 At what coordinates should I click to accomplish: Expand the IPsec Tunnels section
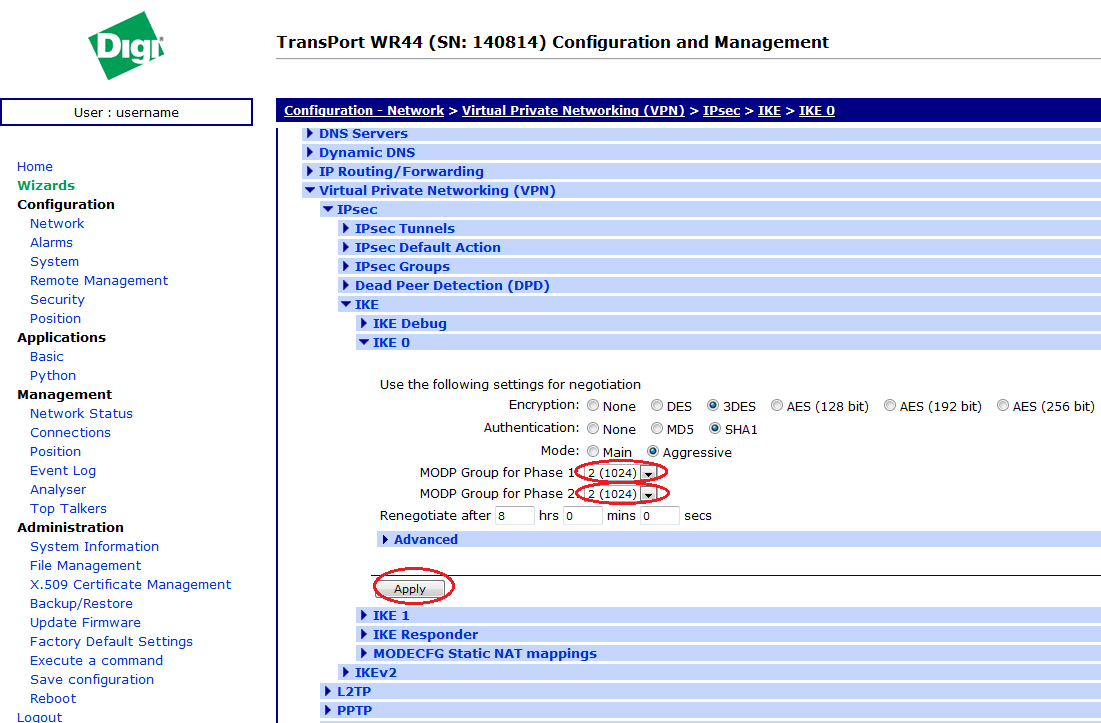[x=404, y=228]
